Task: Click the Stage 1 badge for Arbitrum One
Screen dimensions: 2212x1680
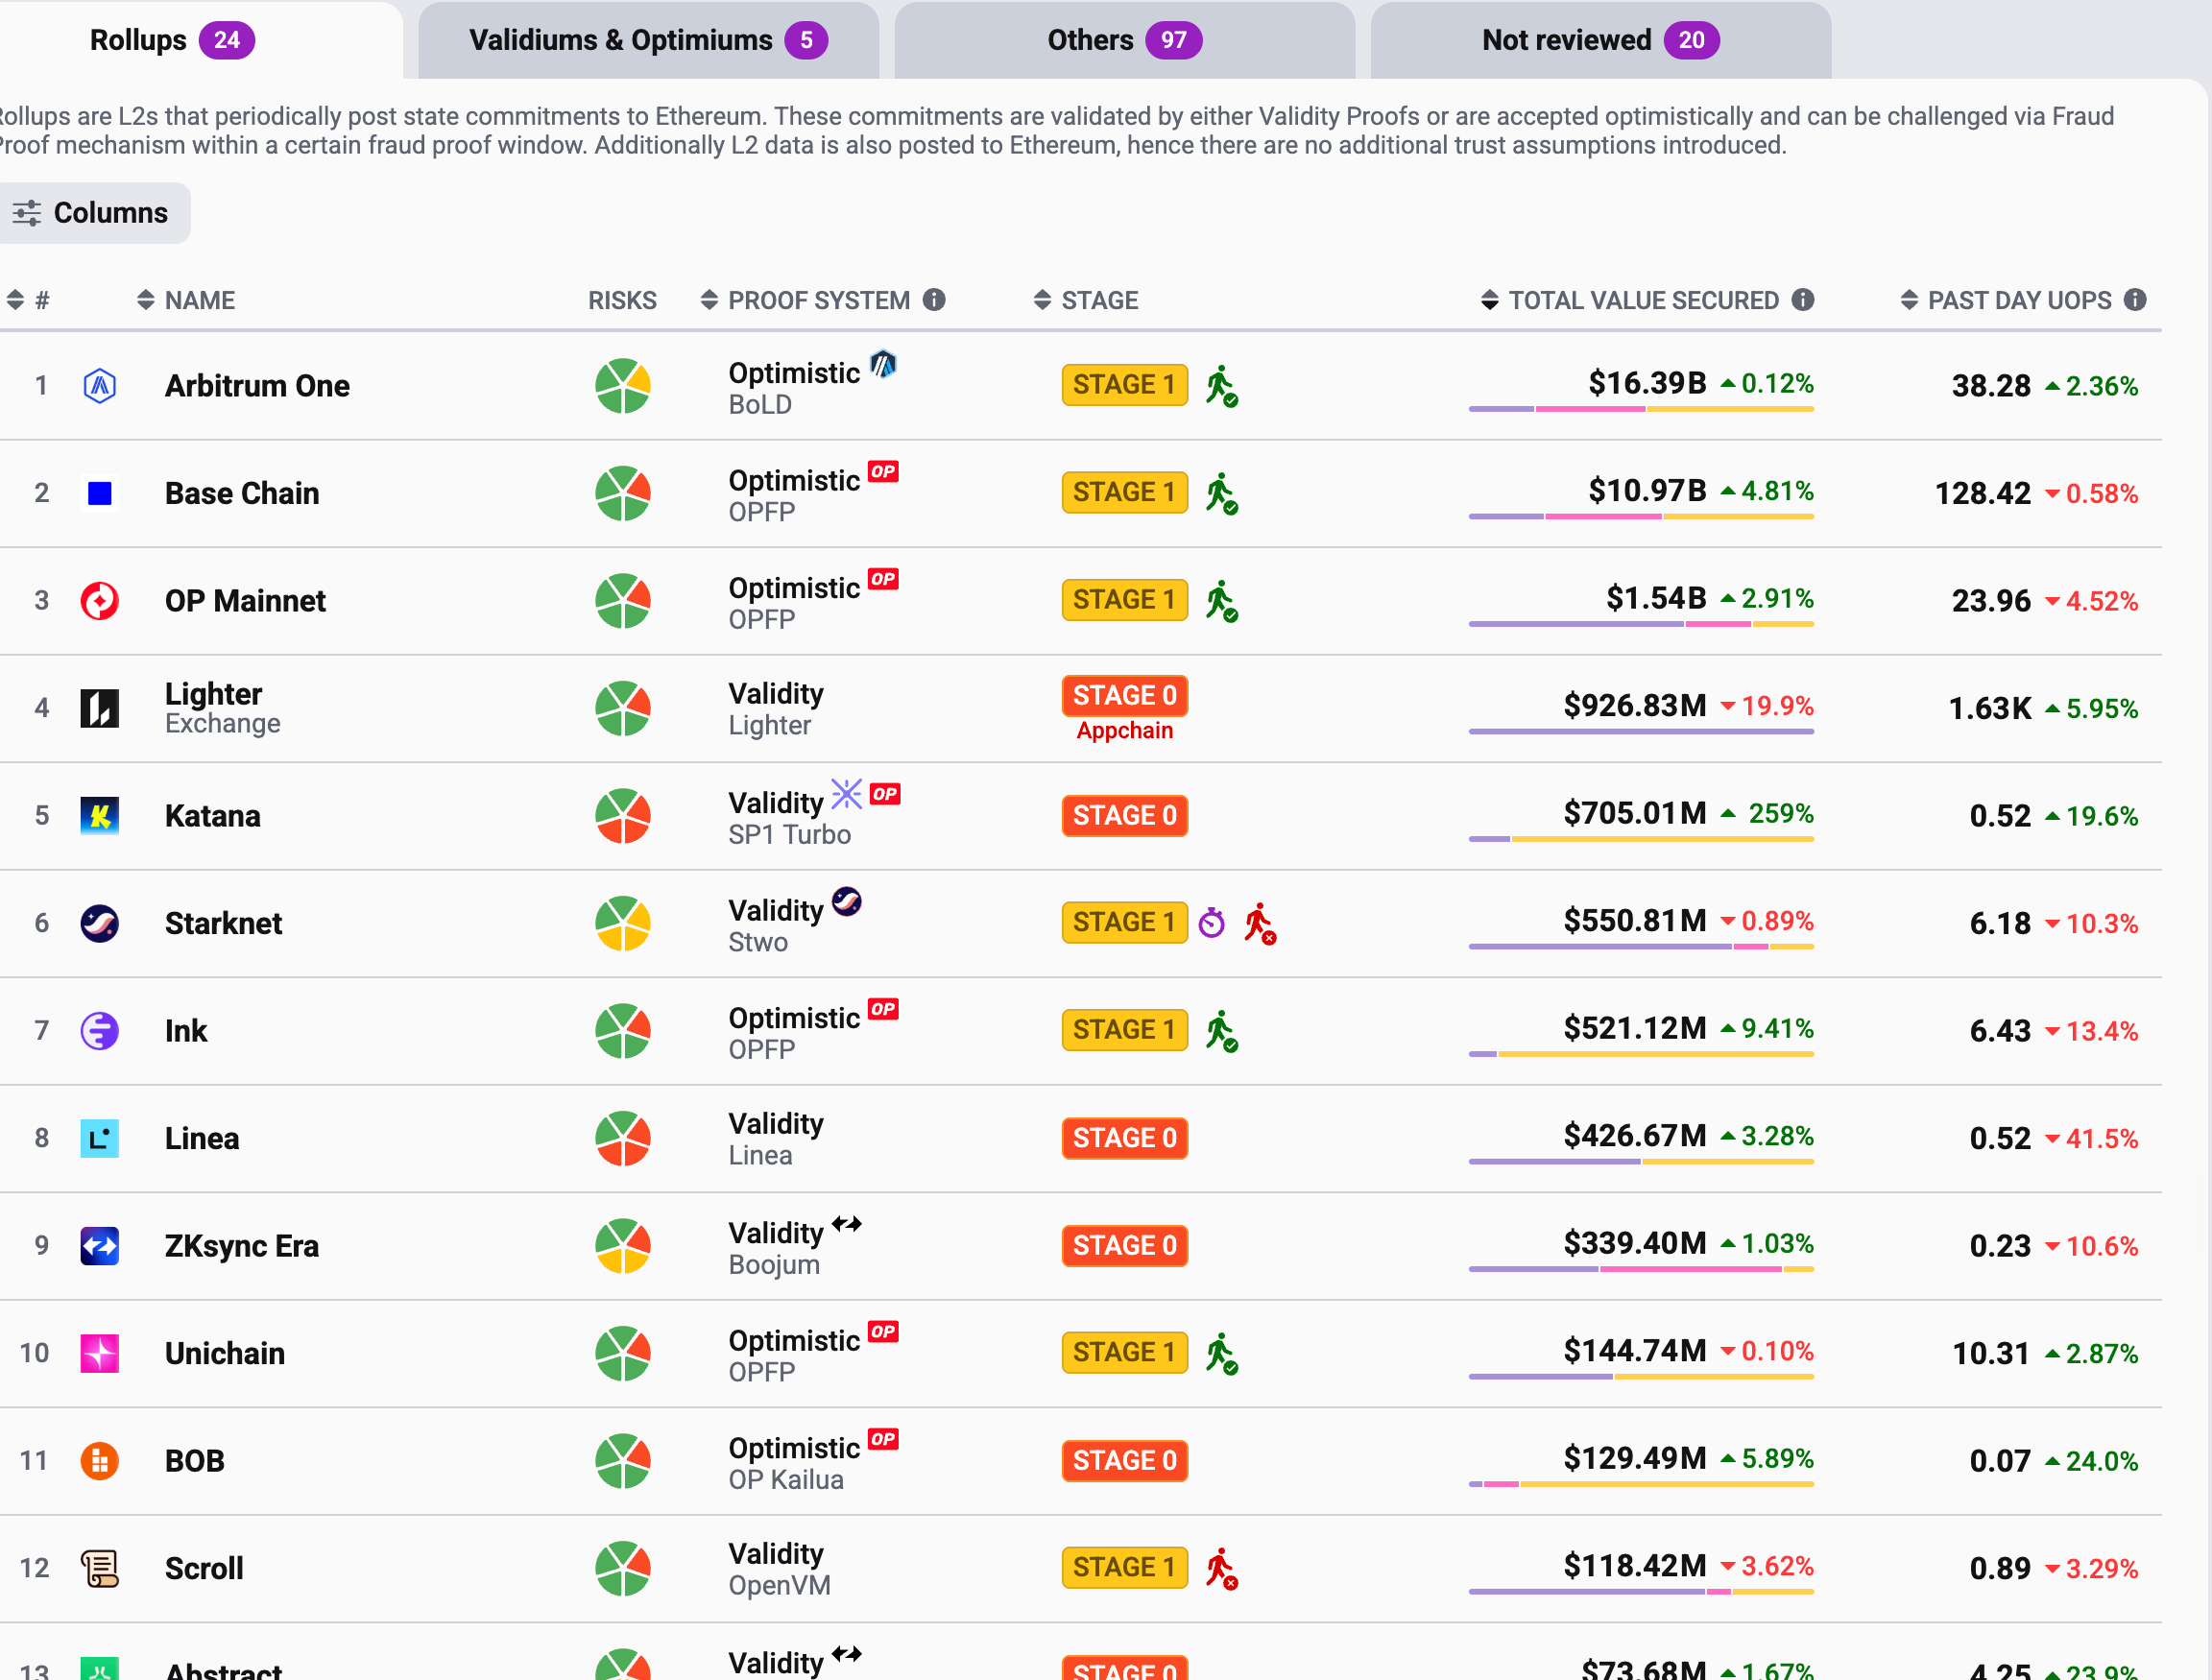Action: (x=1125, y=385)
